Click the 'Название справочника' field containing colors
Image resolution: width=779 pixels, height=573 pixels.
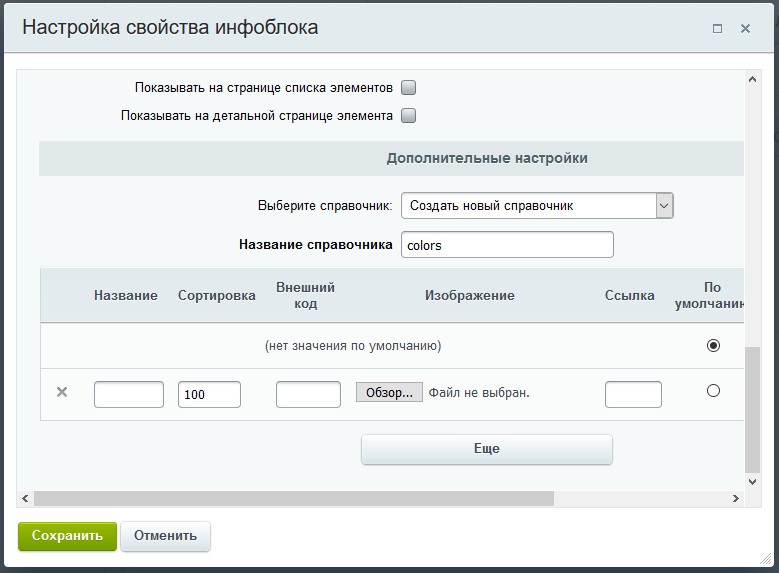(507, 245)
